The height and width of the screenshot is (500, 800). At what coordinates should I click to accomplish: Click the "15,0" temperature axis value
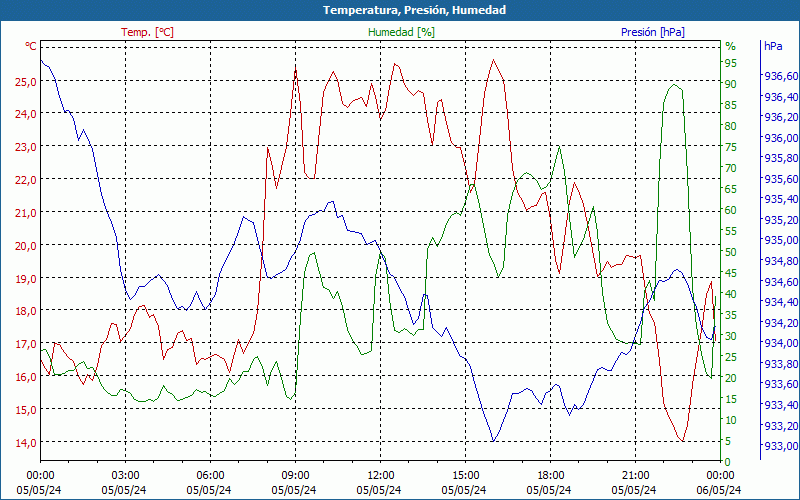click(x=26, y=410)
